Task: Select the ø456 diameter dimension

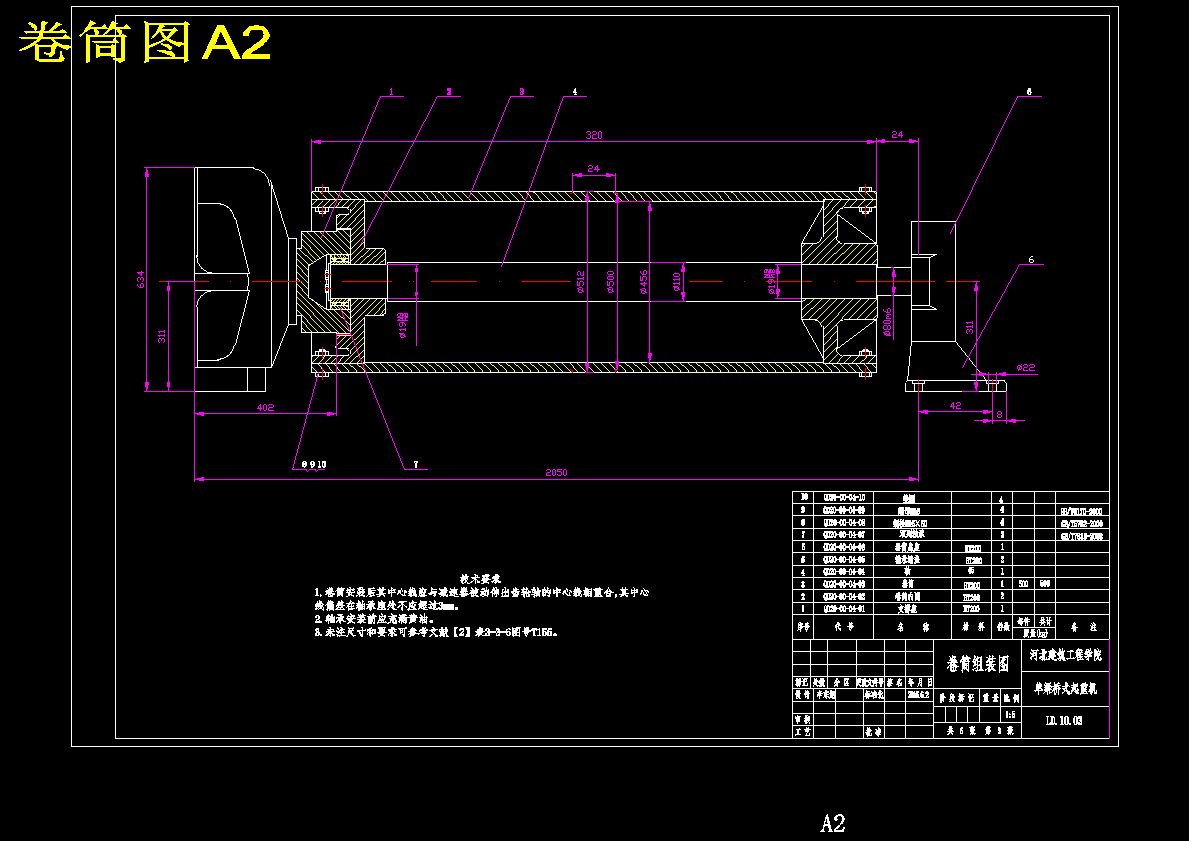Action: 643,281
